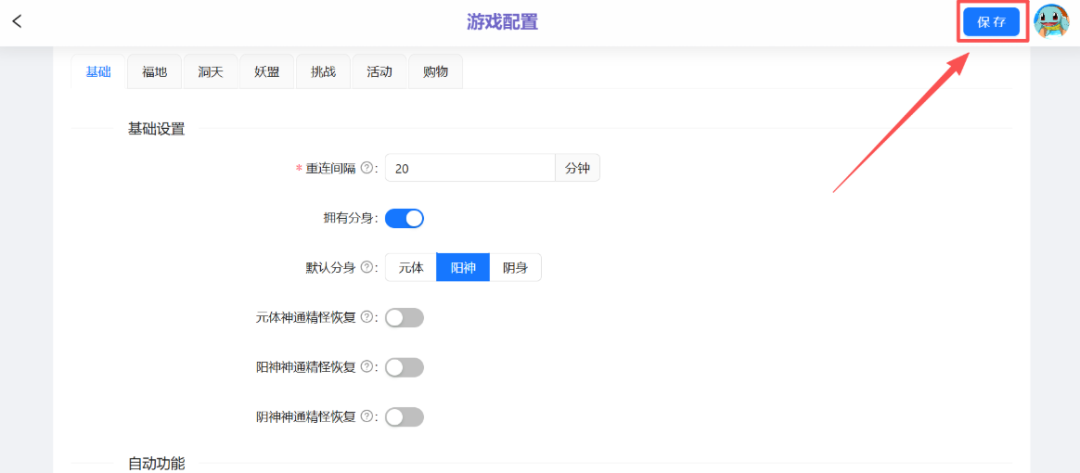The height and width of the screenshot is (473, 1080).
Task: Select 元体 as default avatar
Action: 411,267
